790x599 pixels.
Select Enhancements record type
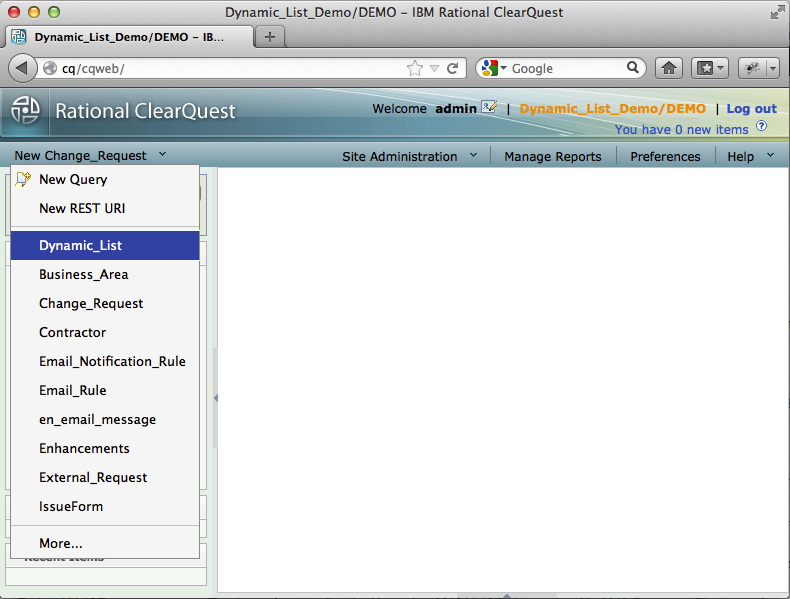pos(105,448)
